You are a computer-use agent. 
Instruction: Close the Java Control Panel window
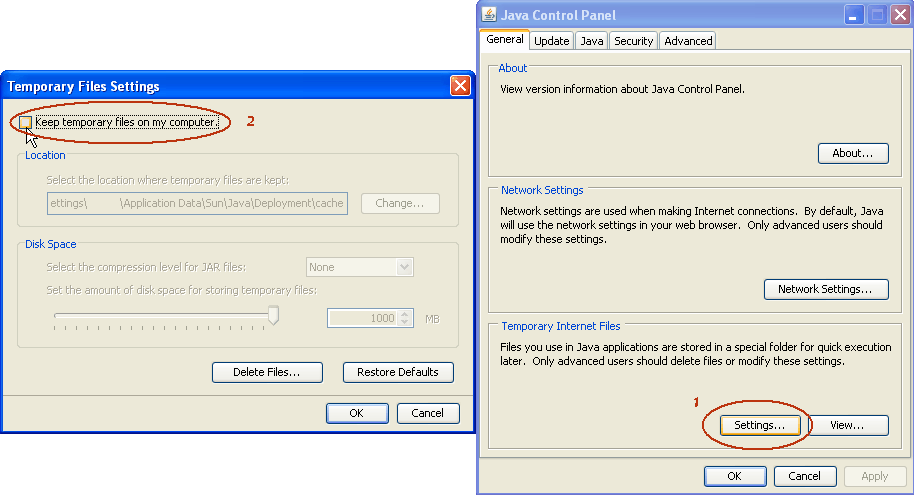click(901, 15)
